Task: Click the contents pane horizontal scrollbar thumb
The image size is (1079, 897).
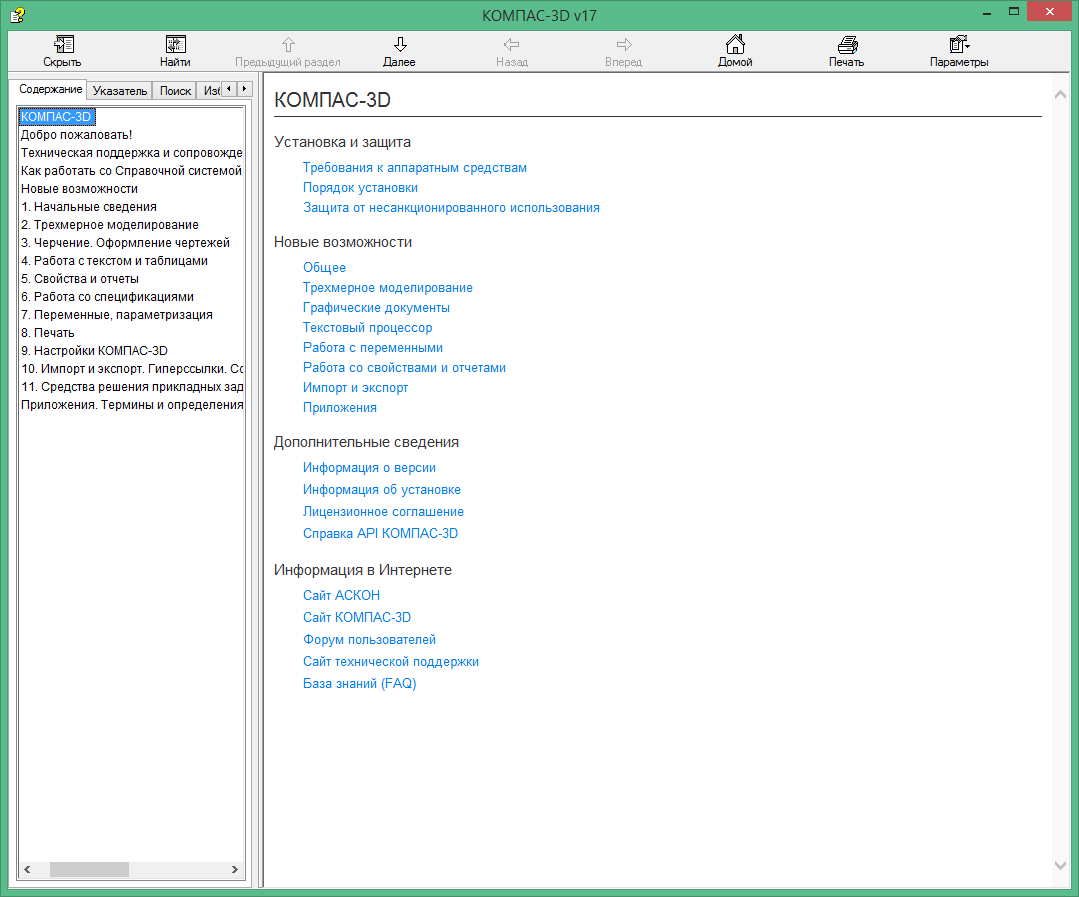Action: [89, 869]
